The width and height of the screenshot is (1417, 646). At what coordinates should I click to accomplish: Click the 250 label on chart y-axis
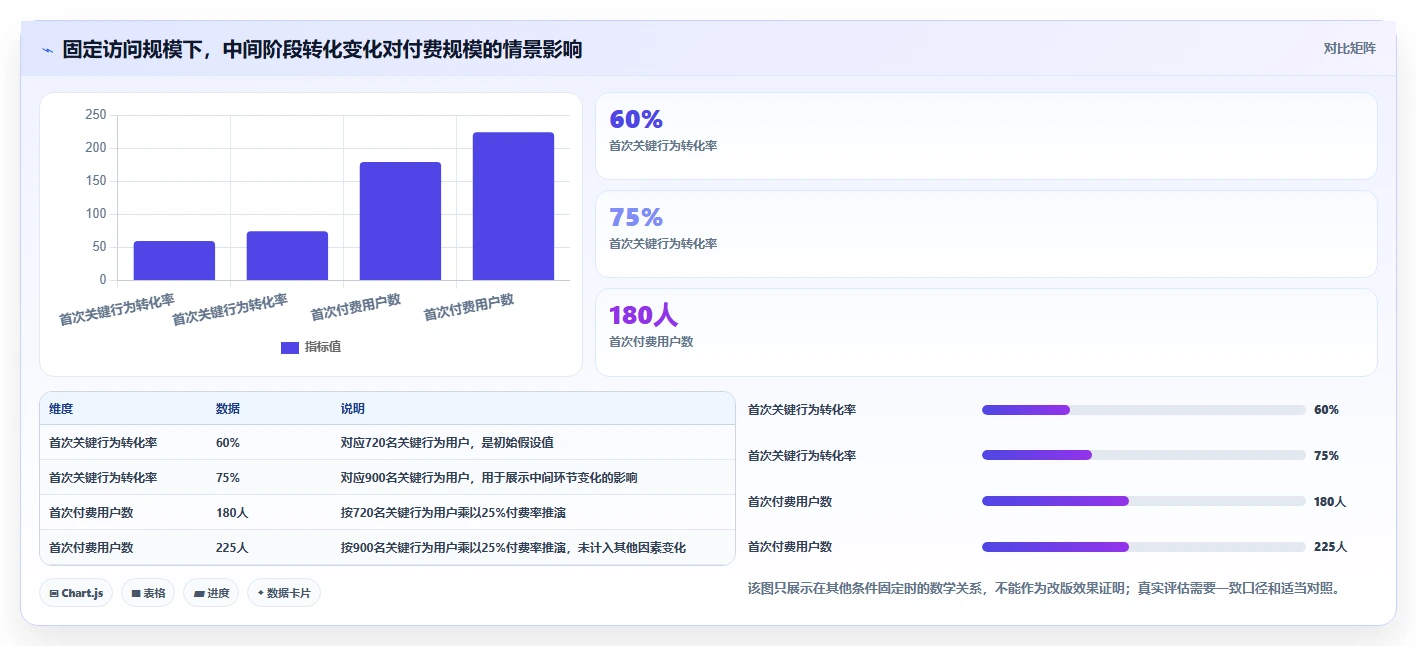pyautogui.click(x=96, y=115)
